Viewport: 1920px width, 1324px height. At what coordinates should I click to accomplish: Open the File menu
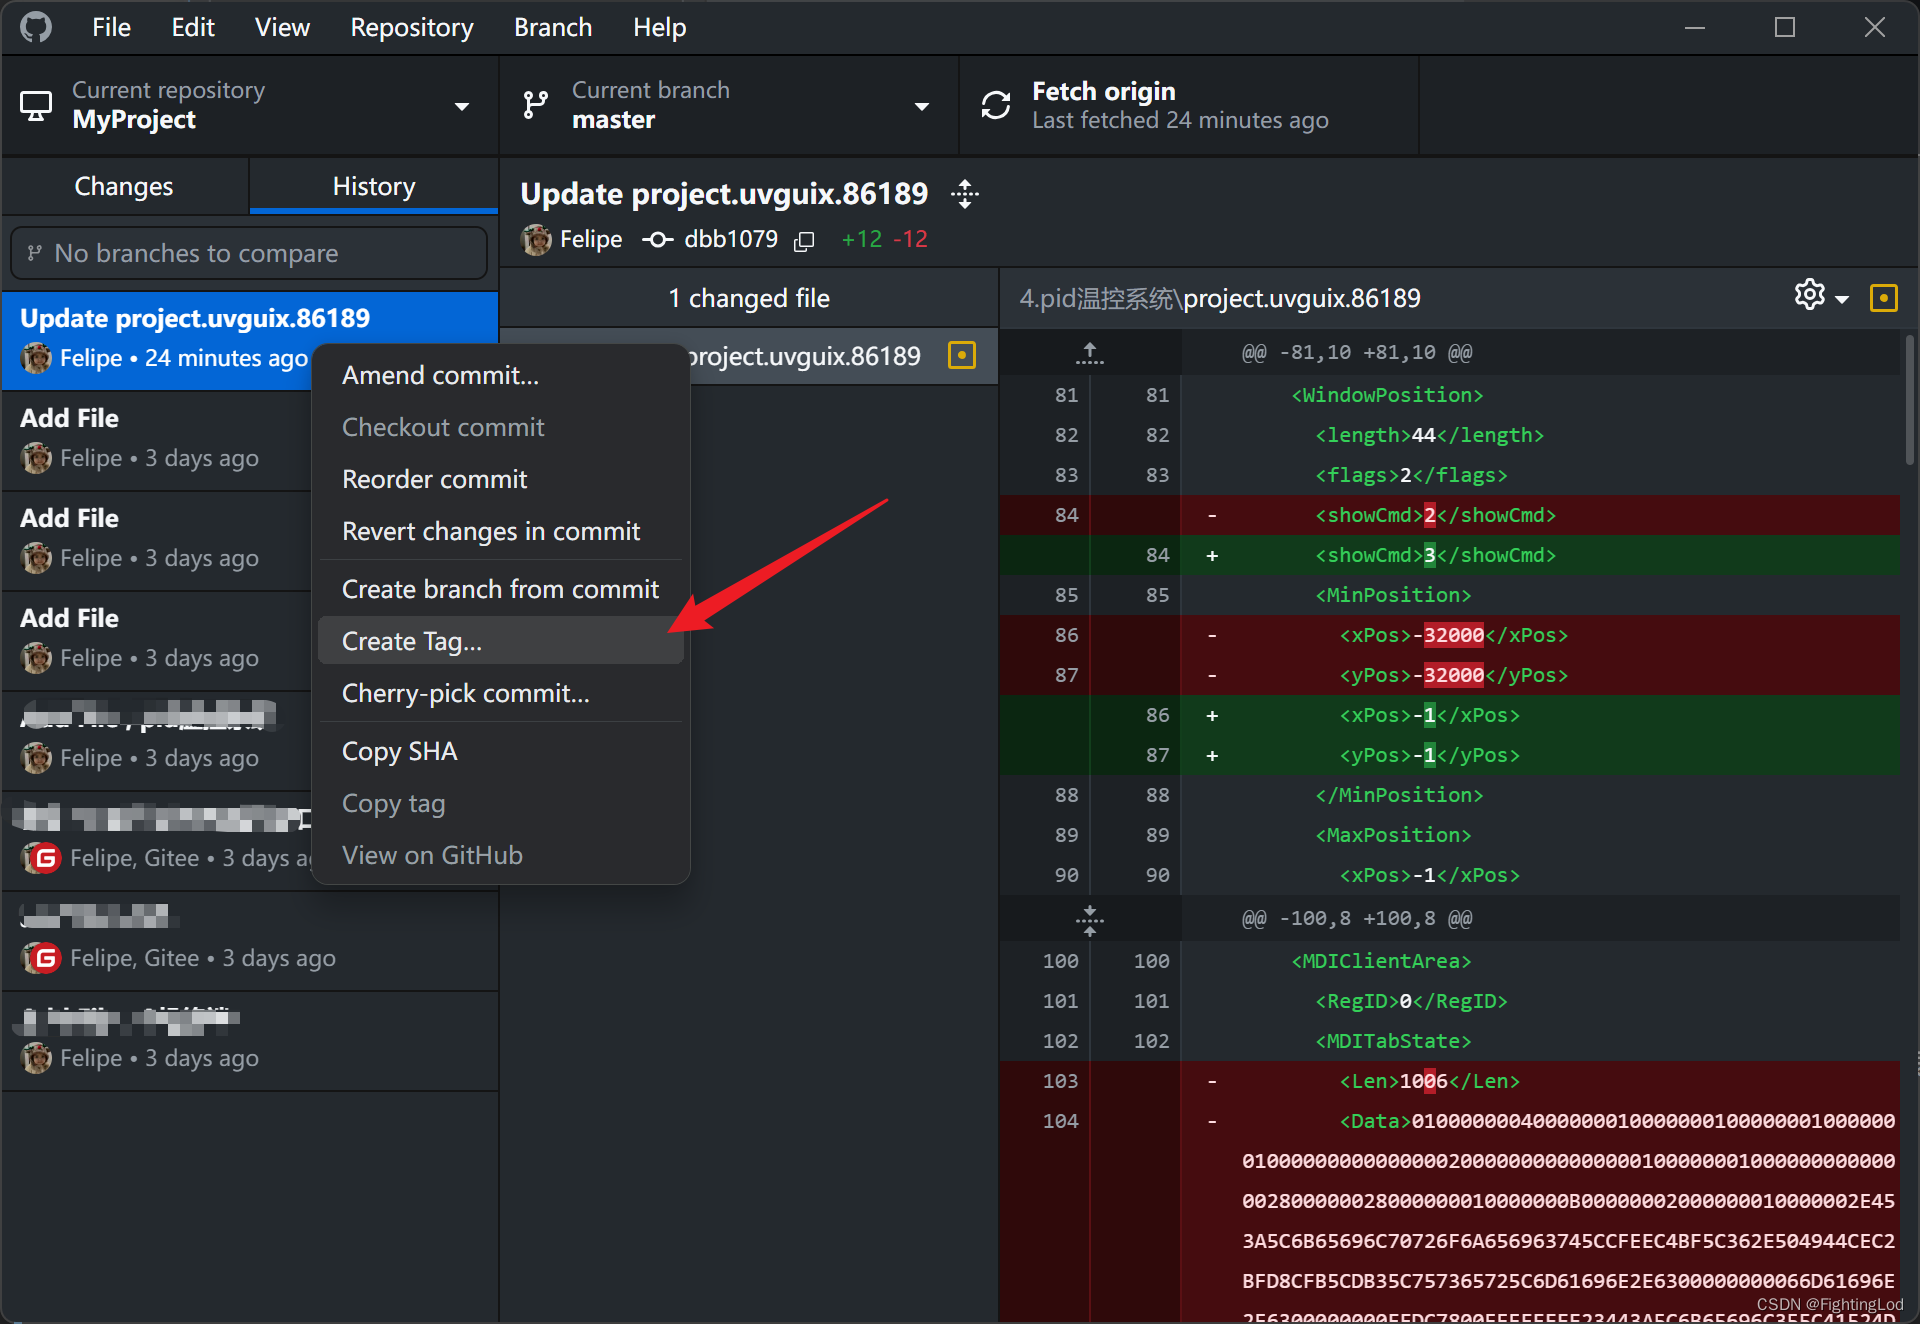click(111, 27)
